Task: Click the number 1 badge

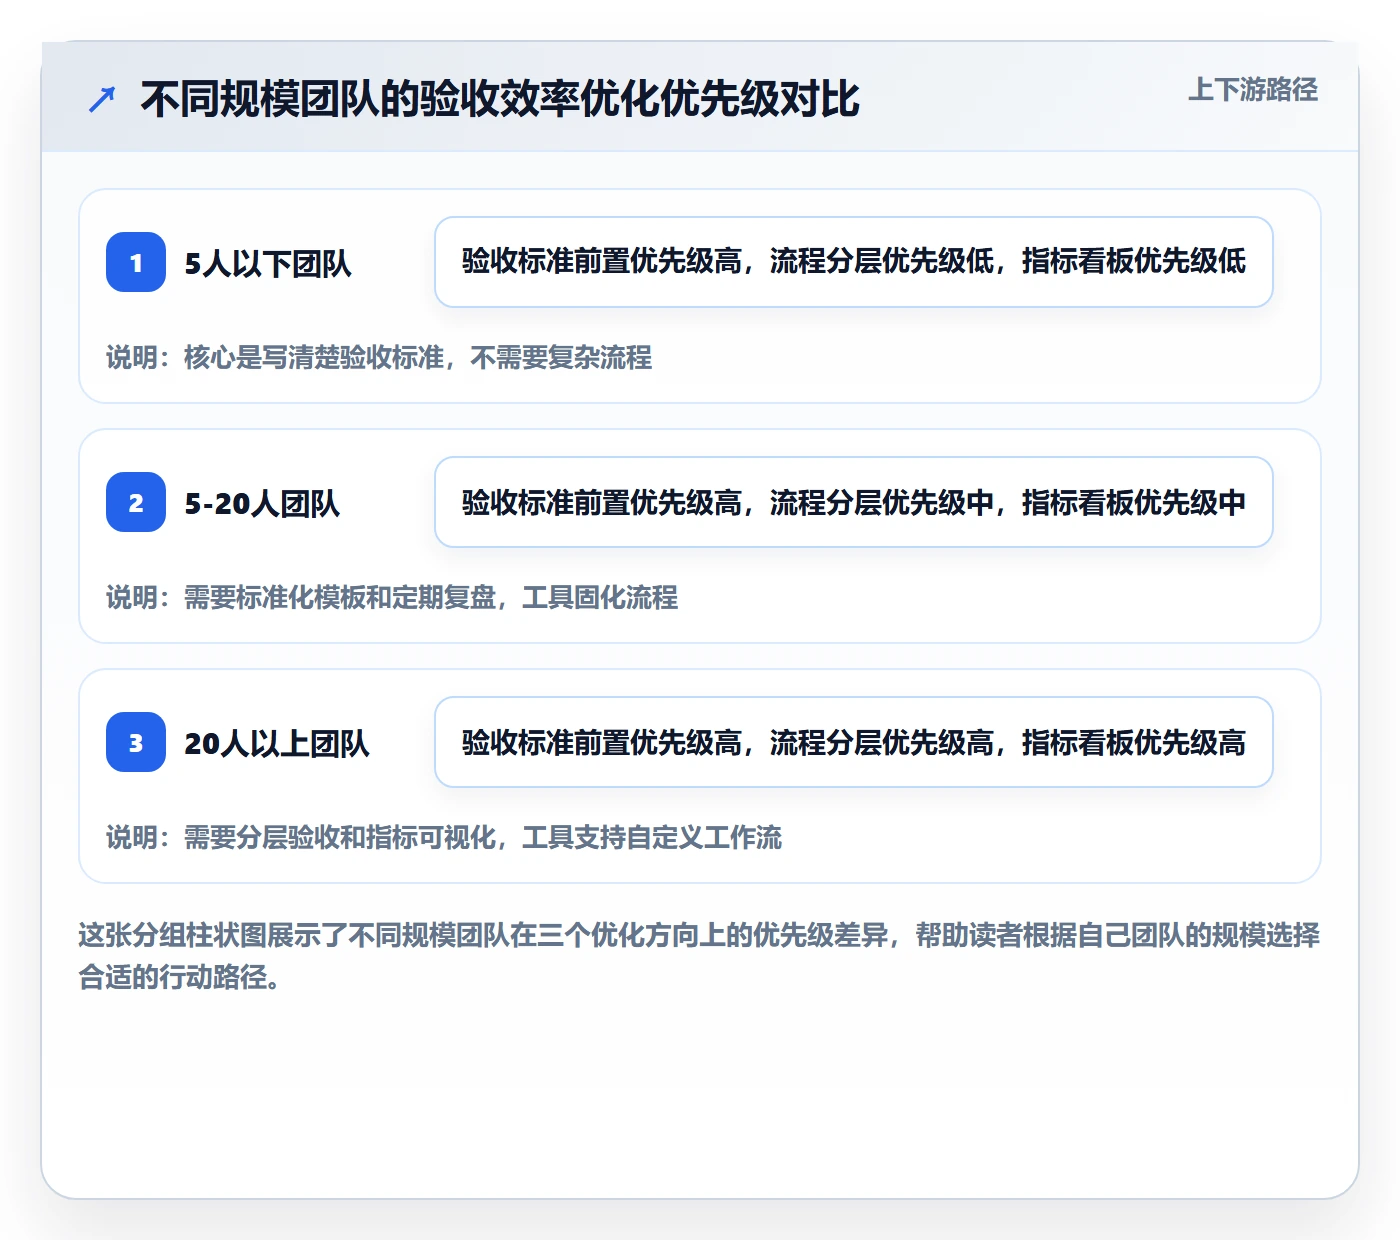Action: [x=136, y=262]
